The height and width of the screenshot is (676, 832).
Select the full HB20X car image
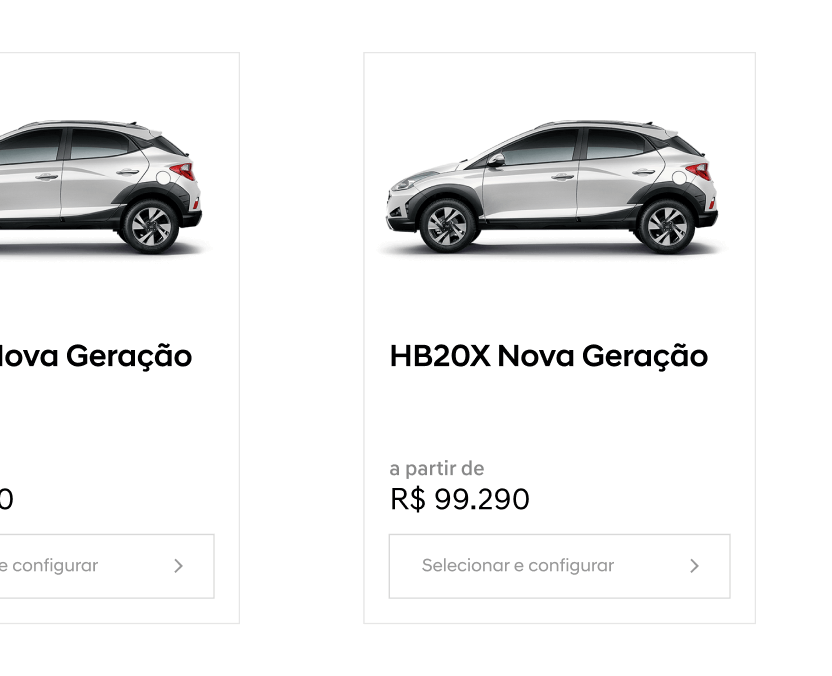tap(552, 187)
